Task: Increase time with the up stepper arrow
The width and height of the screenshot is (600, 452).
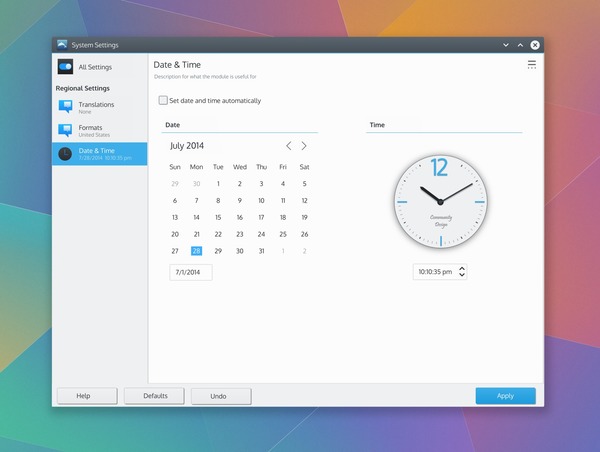Action: click(462, 268)
